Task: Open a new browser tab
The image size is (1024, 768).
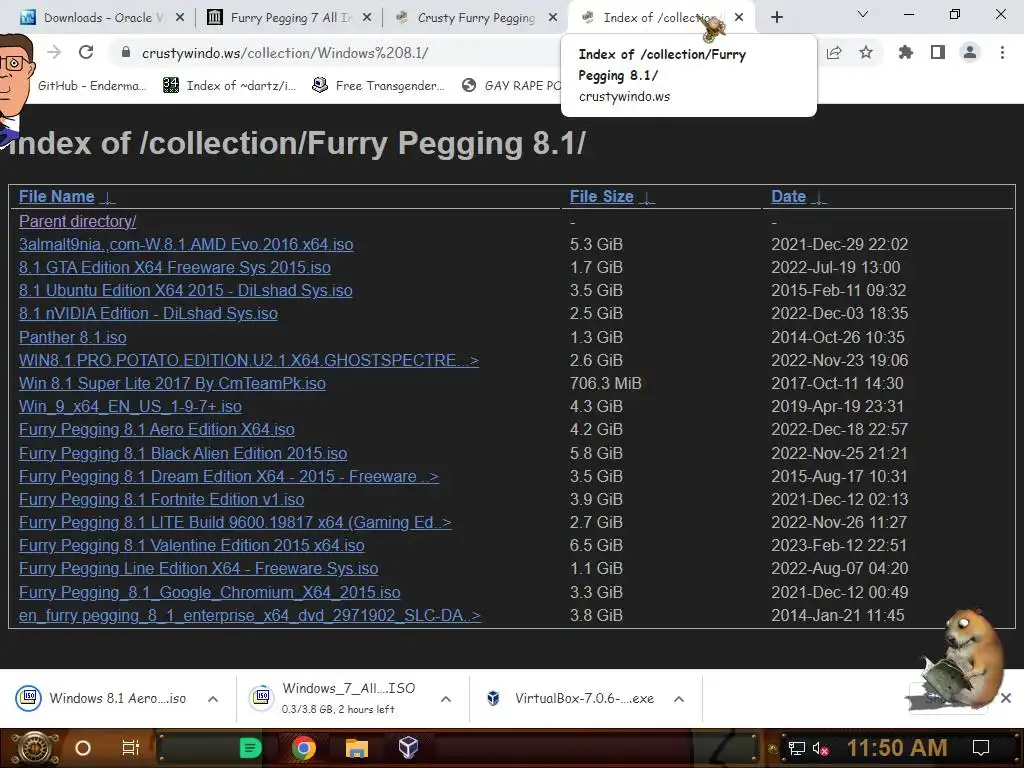Action: [x=776, y=18]
